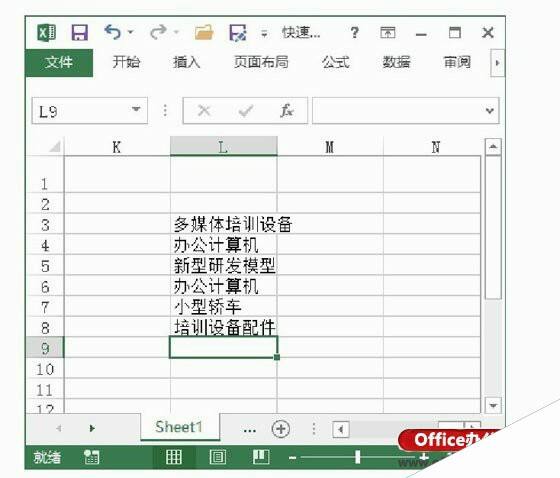
Task: Open Ribbon Display Options
Action: 388,33
